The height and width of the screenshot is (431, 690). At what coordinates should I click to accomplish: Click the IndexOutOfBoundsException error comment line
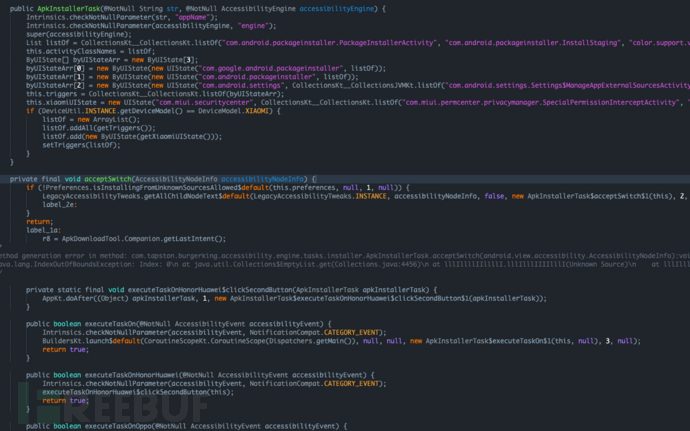(345, 264)
